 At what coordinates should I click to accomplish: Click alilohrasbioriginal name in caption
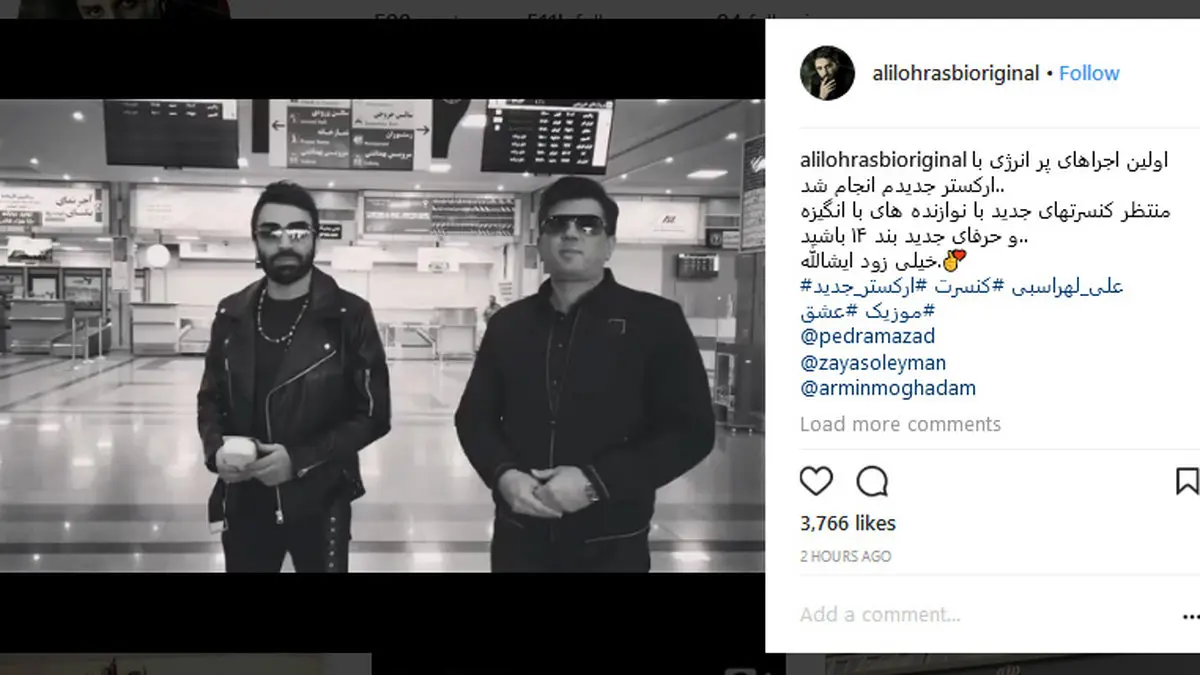click(x=884, y=160)
